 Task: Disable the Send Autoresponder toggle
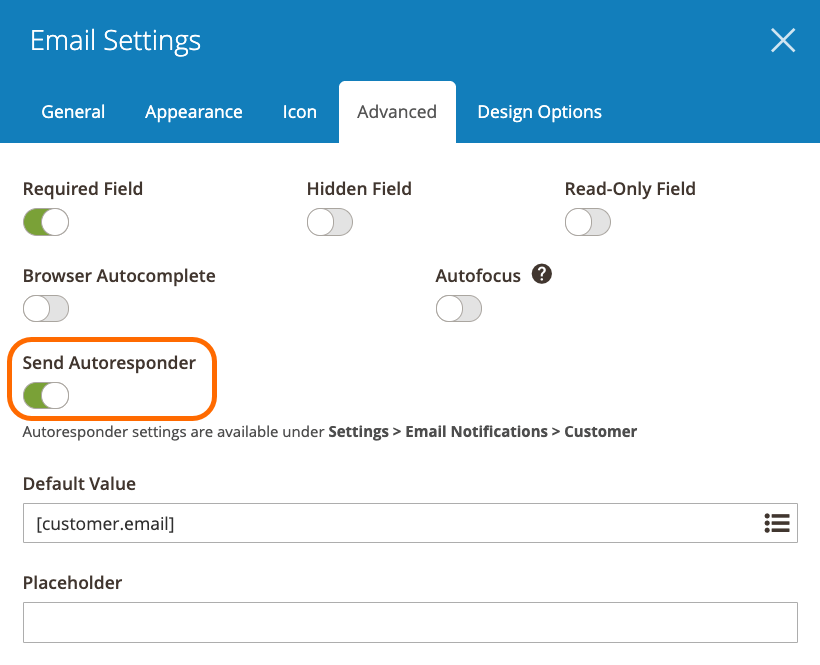(45, 395)
